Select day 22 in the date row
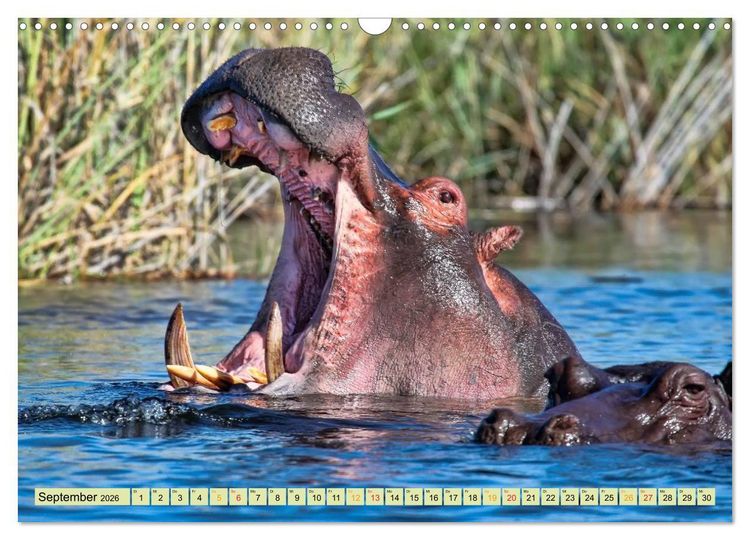This screenshot has height=540, width=750. tap(551, 497)
